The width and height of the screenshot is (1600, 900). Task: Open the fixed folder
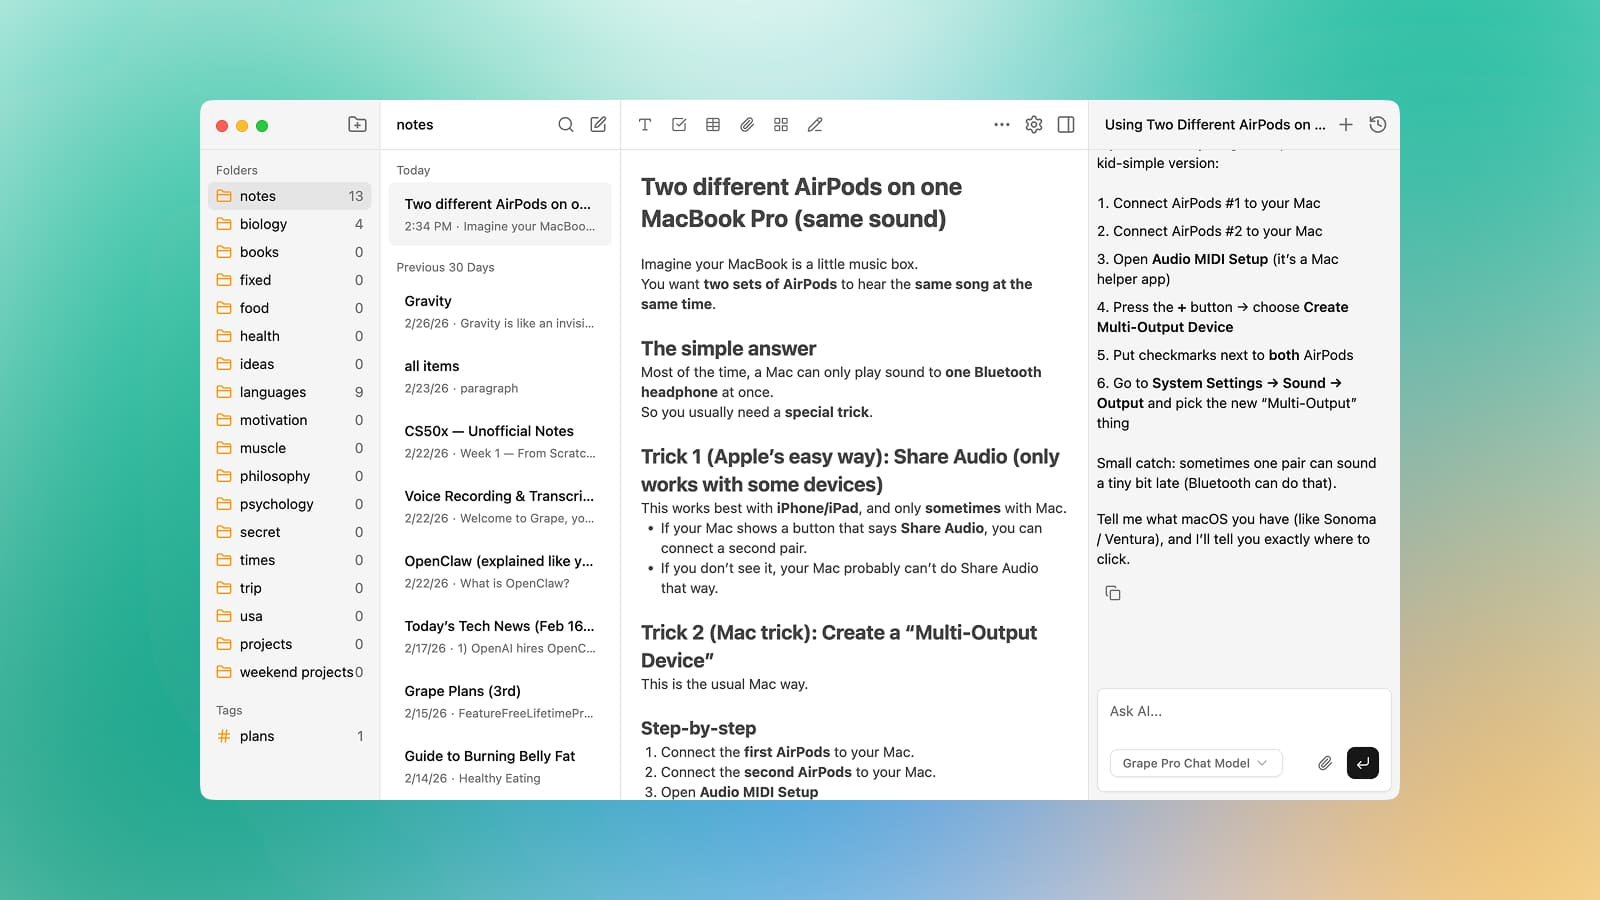pos(290,280)
